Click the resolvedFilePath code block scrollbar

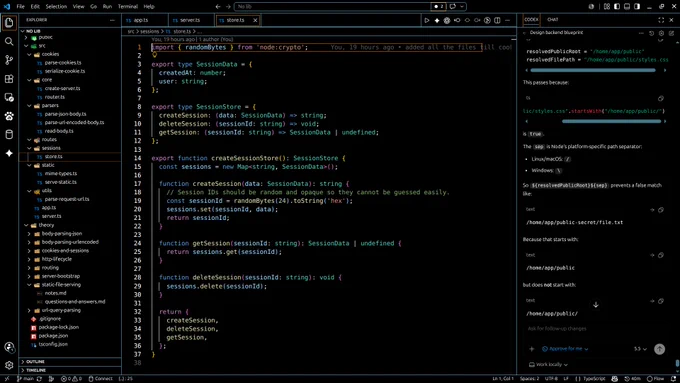(x=593, y=70)
